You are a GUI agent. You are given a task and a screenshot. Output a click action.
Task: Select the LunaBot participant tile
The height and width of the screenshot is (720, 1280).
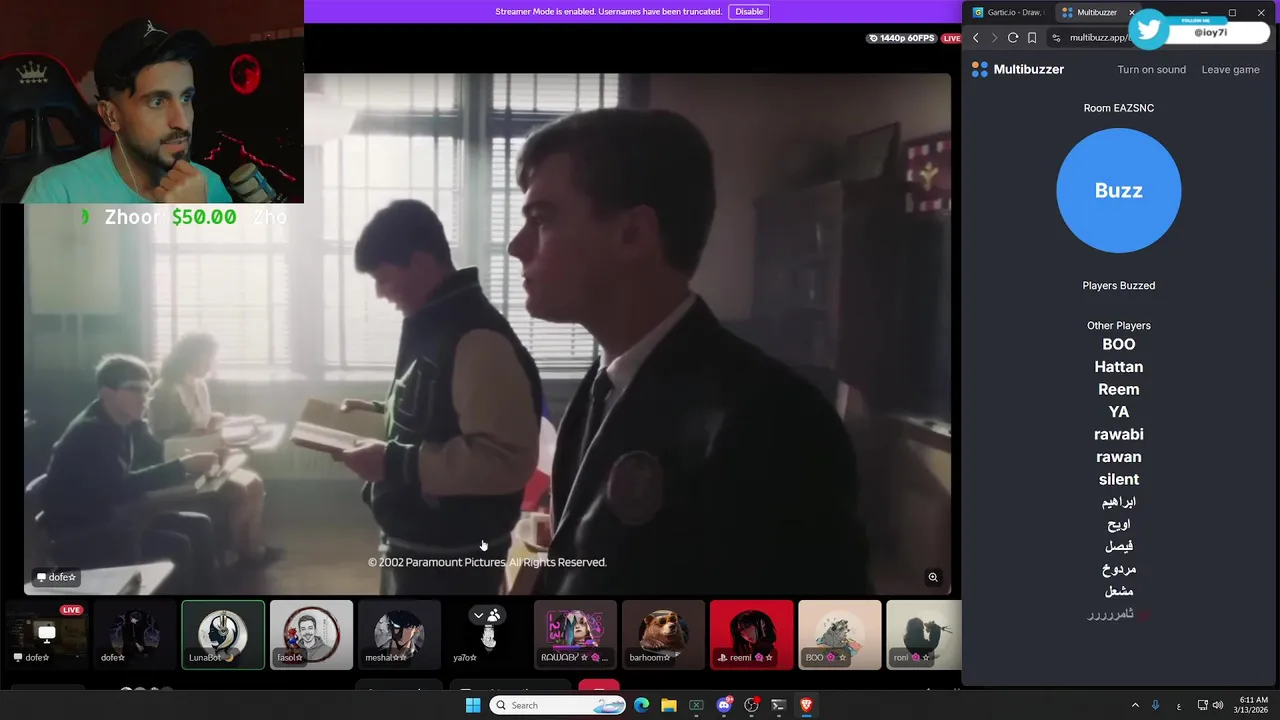[223, 634]
